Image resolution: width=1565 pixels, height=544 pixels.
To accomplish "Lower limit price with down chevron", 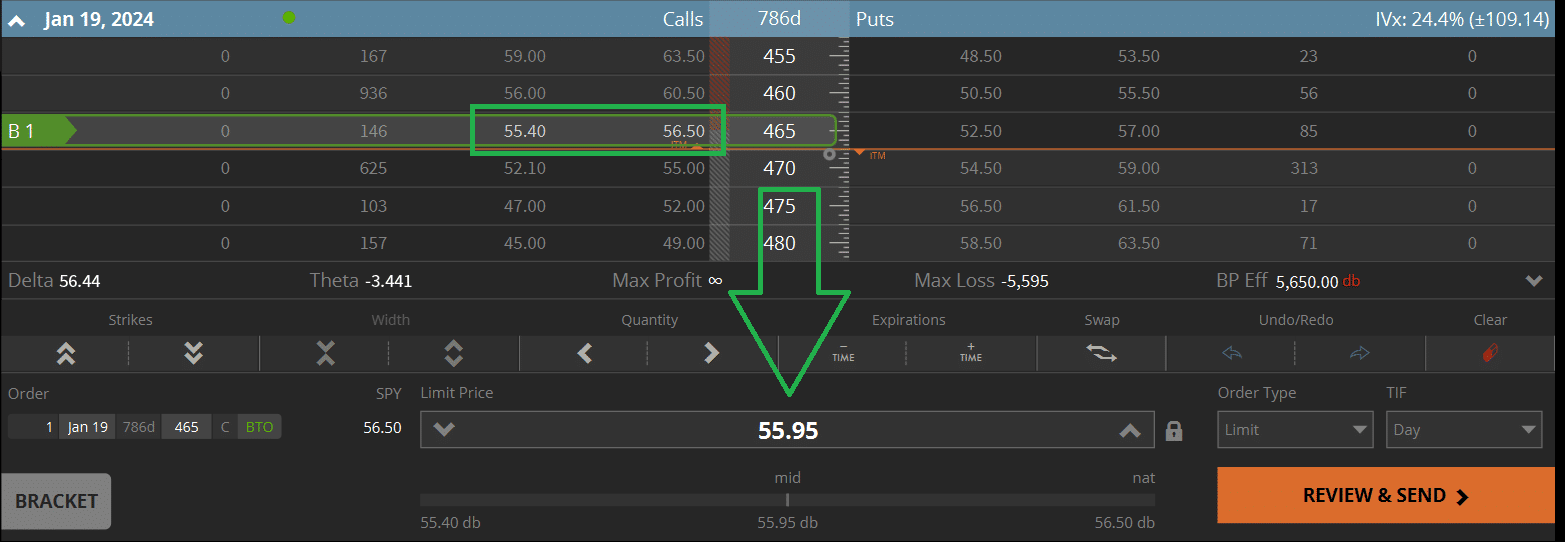I will [444, 430].
